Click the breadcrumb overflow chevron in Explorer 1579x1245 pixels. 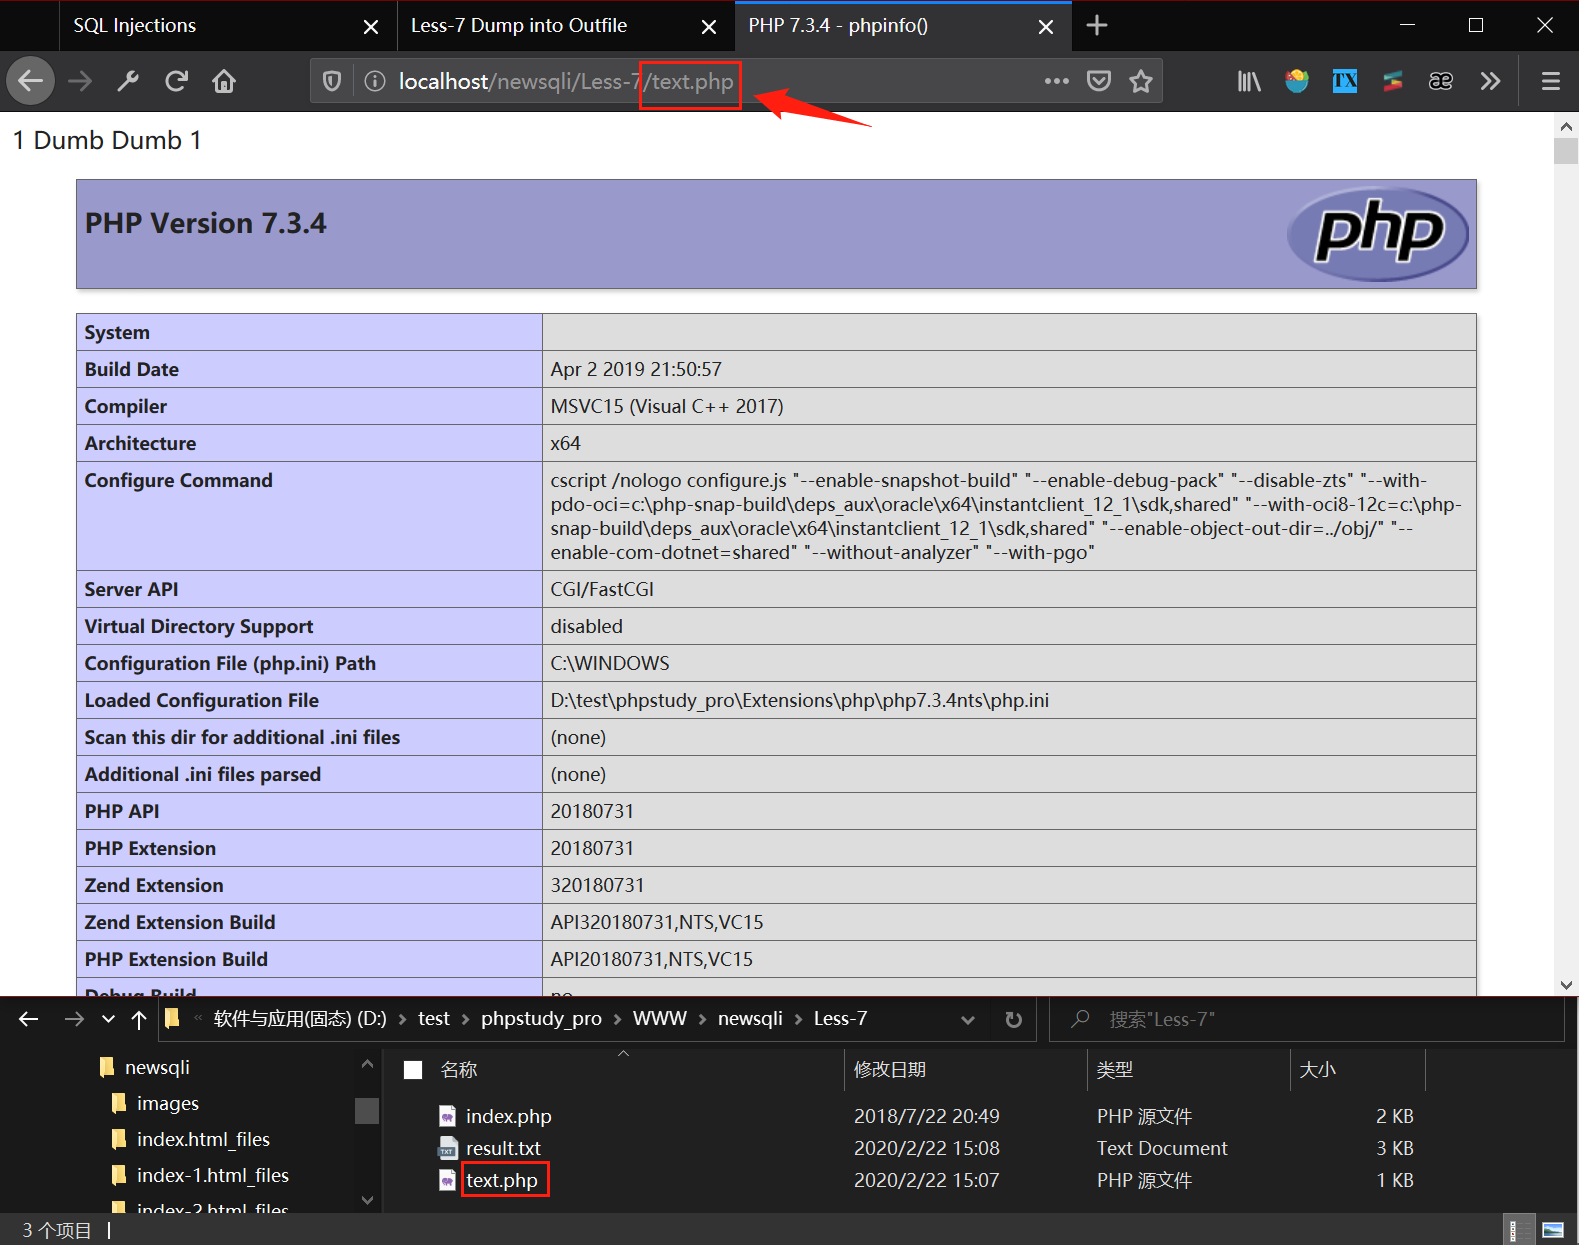198,1019
